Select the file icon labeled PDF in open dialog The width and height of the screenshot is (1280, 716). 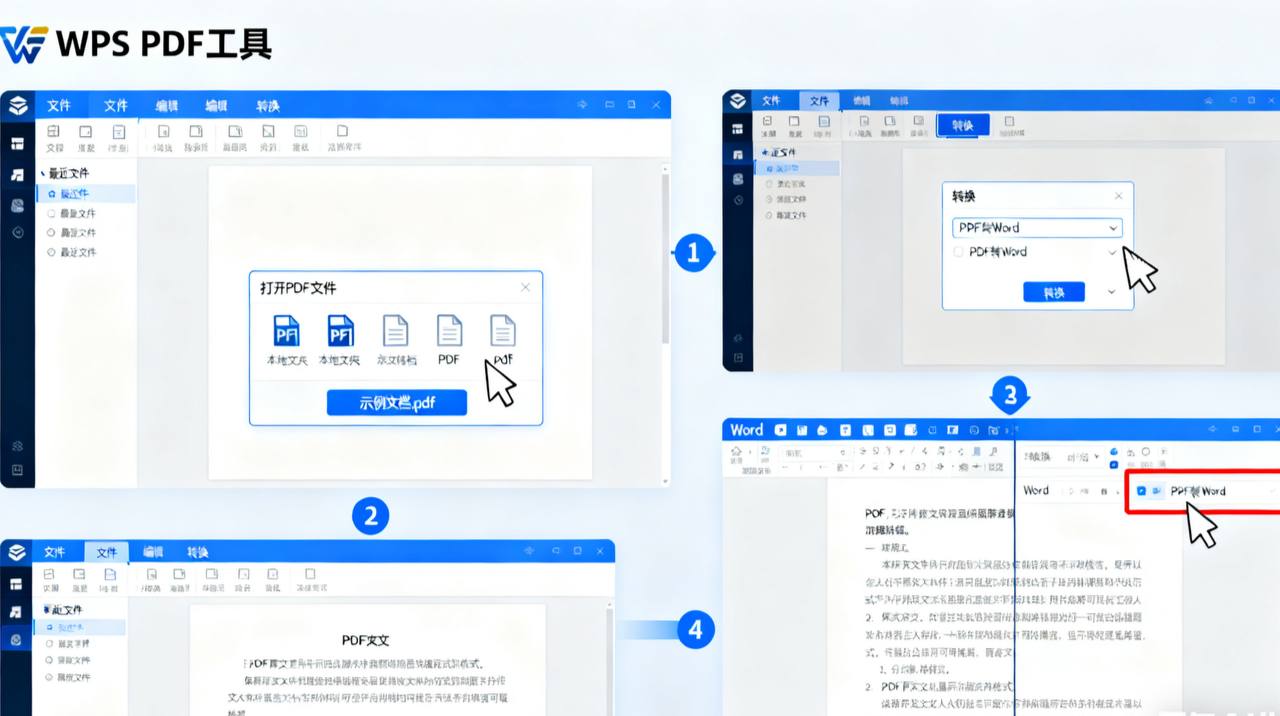pyautogui.click(x=449, y=331)
